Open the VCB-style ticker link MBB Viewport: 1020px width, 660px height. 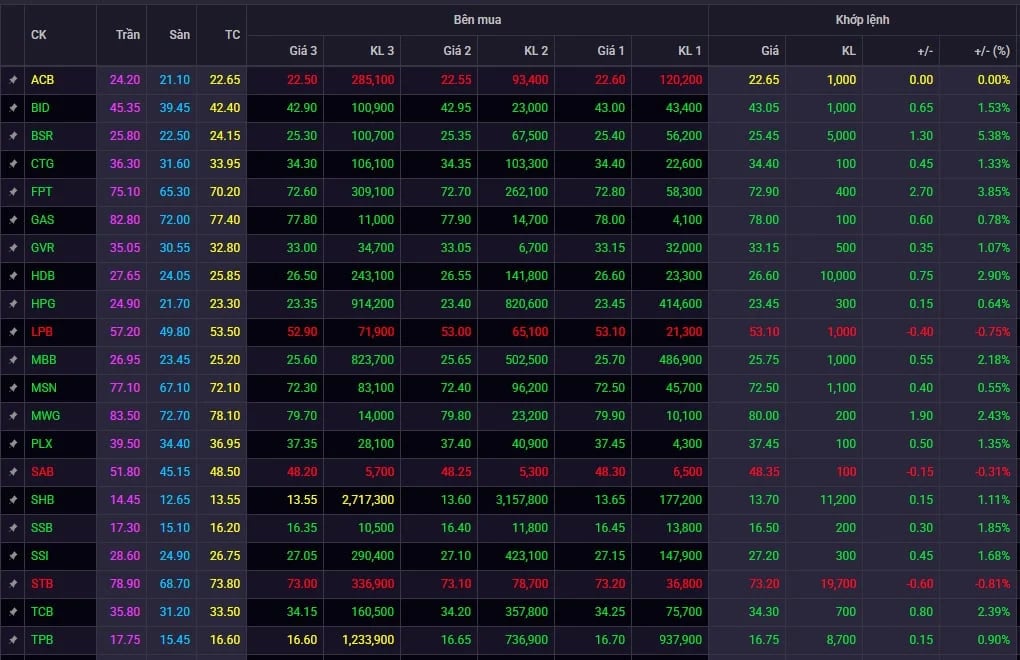(44, 360)
